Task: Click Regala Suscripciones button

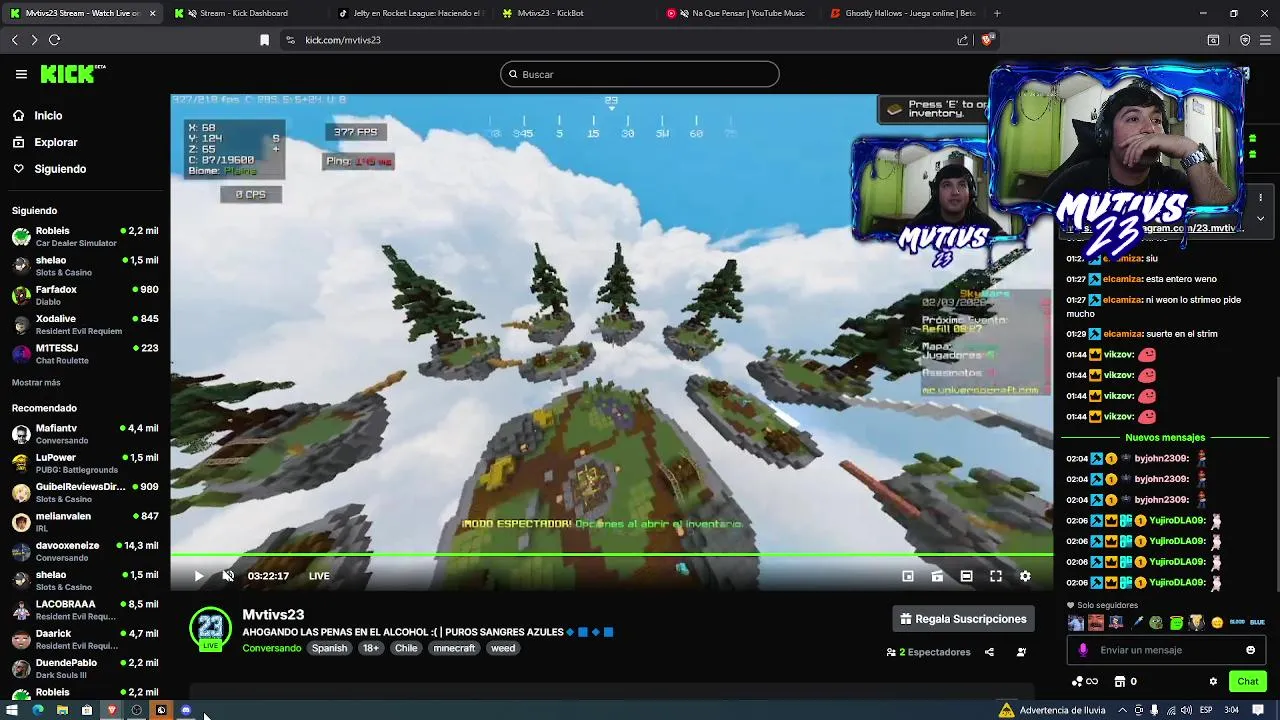Action: tap(963, 619)
